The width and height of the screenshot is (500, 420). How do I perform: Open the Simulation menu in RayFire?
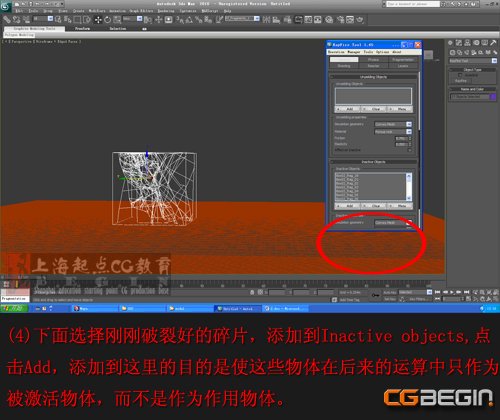coord(336,52)
